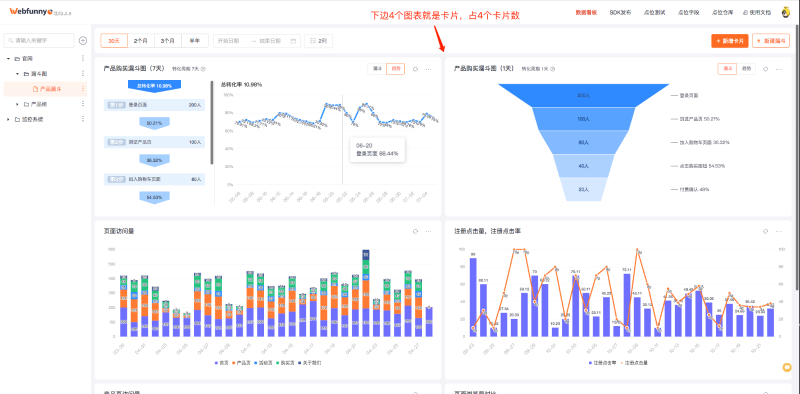Switch the 1天 funnel card to 趋势 view
Image resolution: width=800 pixels, height=394 pixels.
coord(746,69)
